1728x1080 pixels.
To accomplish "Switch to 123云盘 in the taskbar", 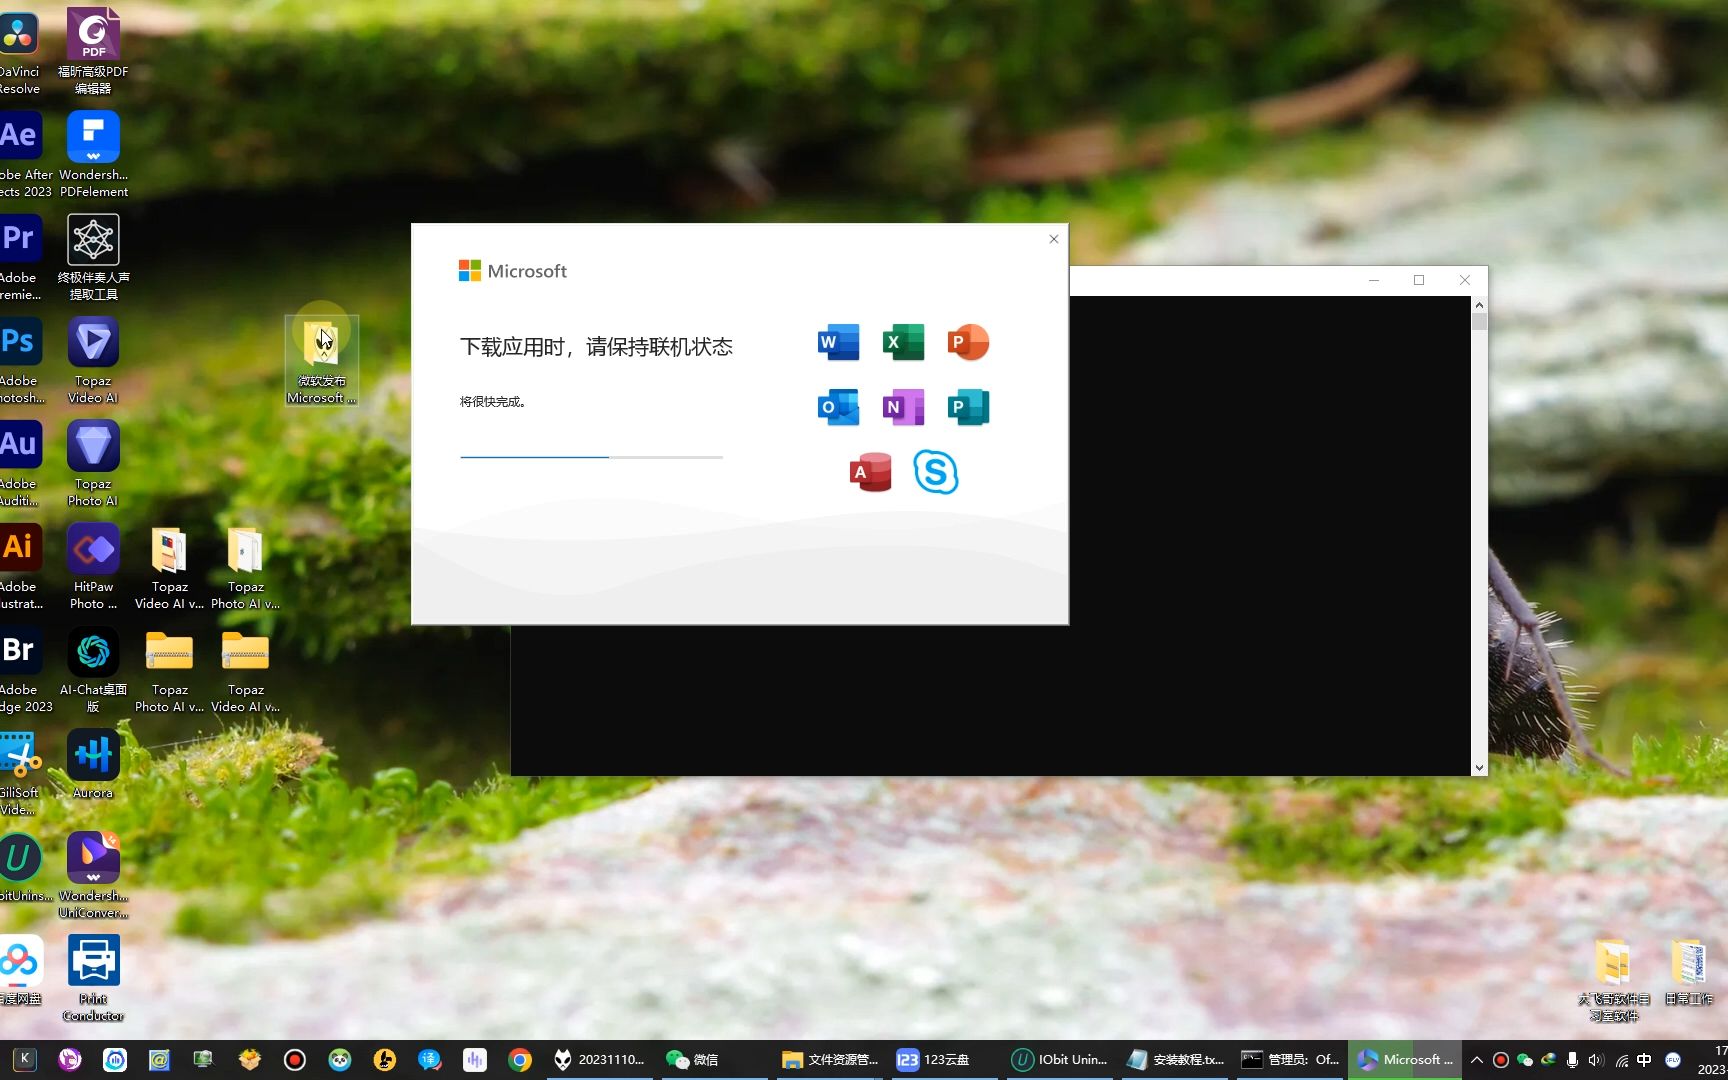I will click(x=943, y=1060).
